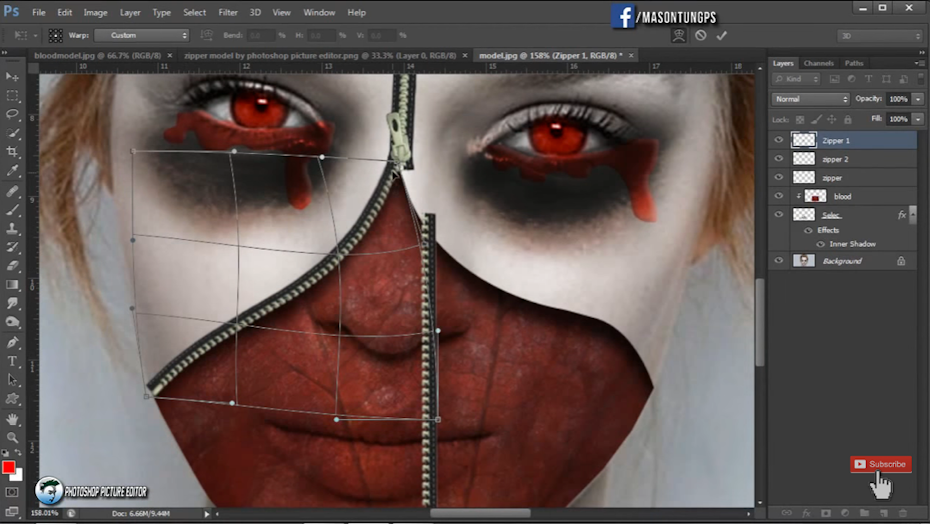Open the Warp Custom preset dropdown

click(141, 35)
